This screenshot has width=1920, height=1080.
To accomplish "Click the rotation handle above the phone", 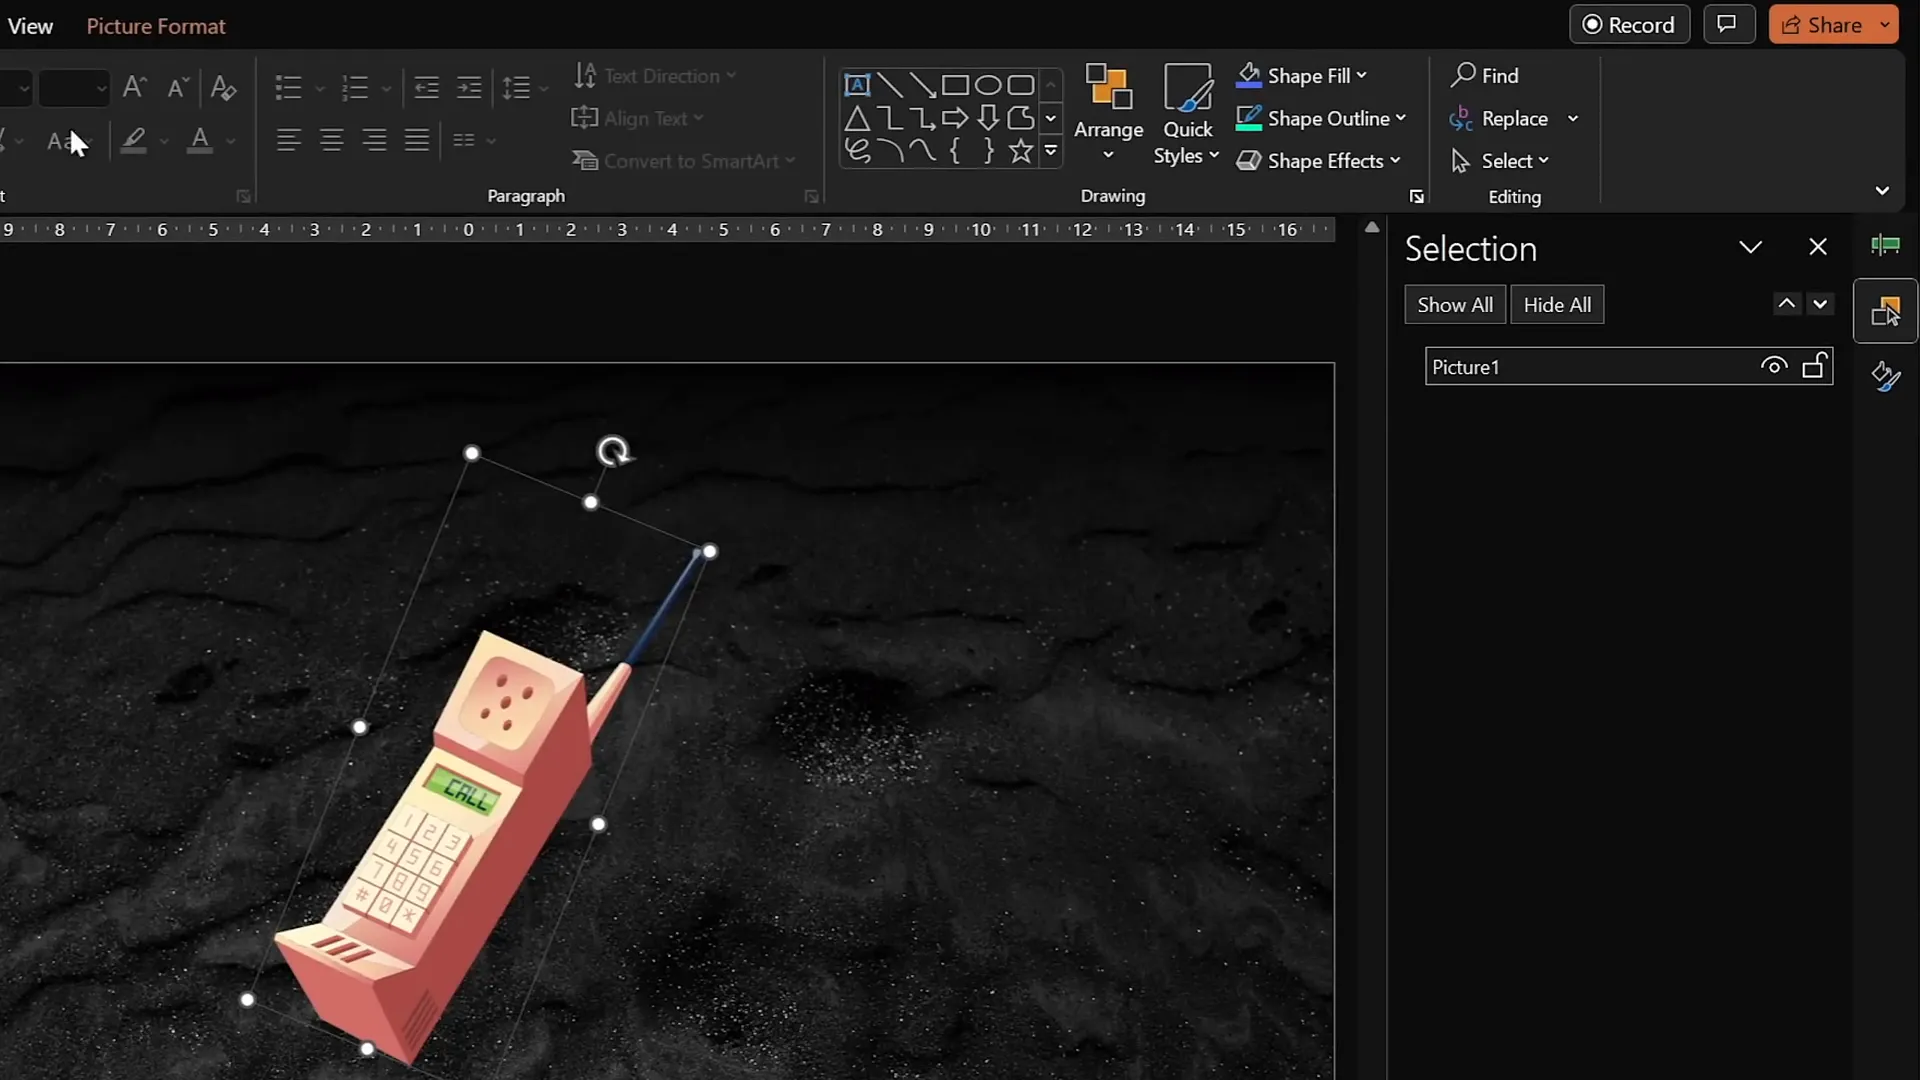I will click(x=613, y=451).
